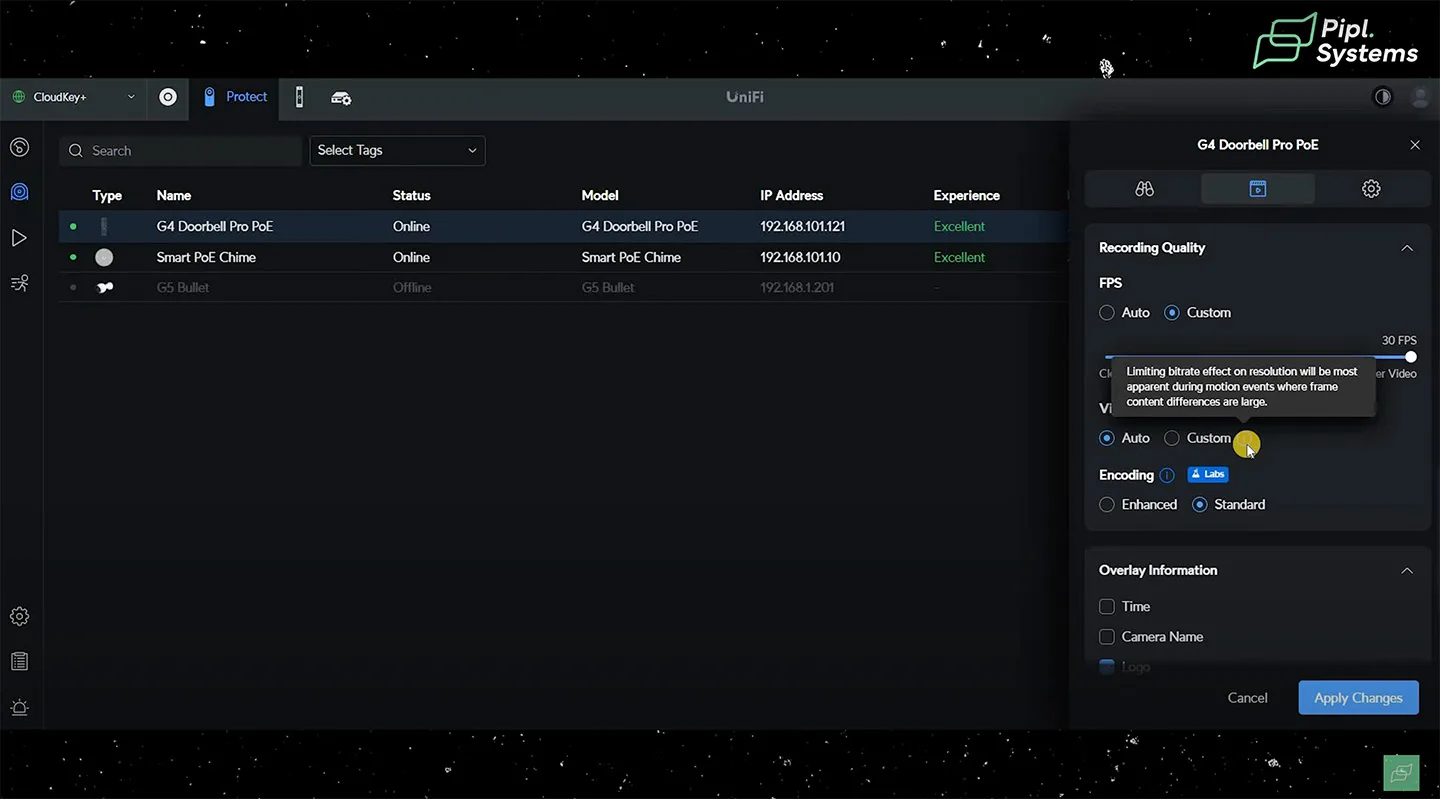Image resolution: width=1440 pixels, height=799 pixels.
Task: Close the G4 Doorbell Pro PoE panel
Action: tap(1415, 145)
